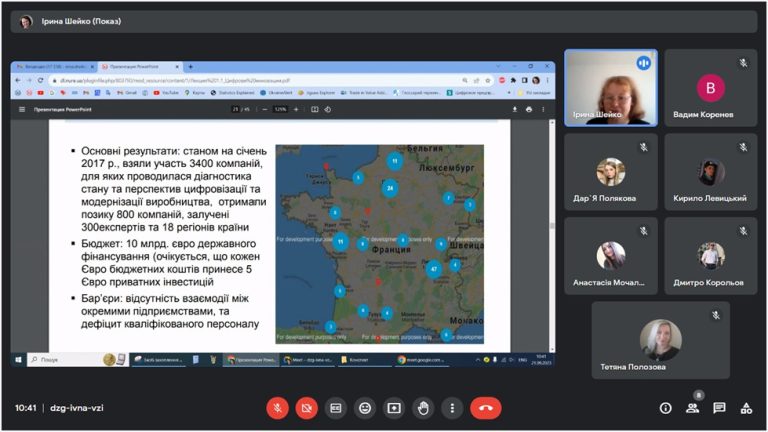
Task: Click the Ірина Шейко (Показ) presenter label
Action: pyautogui.click(x=81, y=21)
